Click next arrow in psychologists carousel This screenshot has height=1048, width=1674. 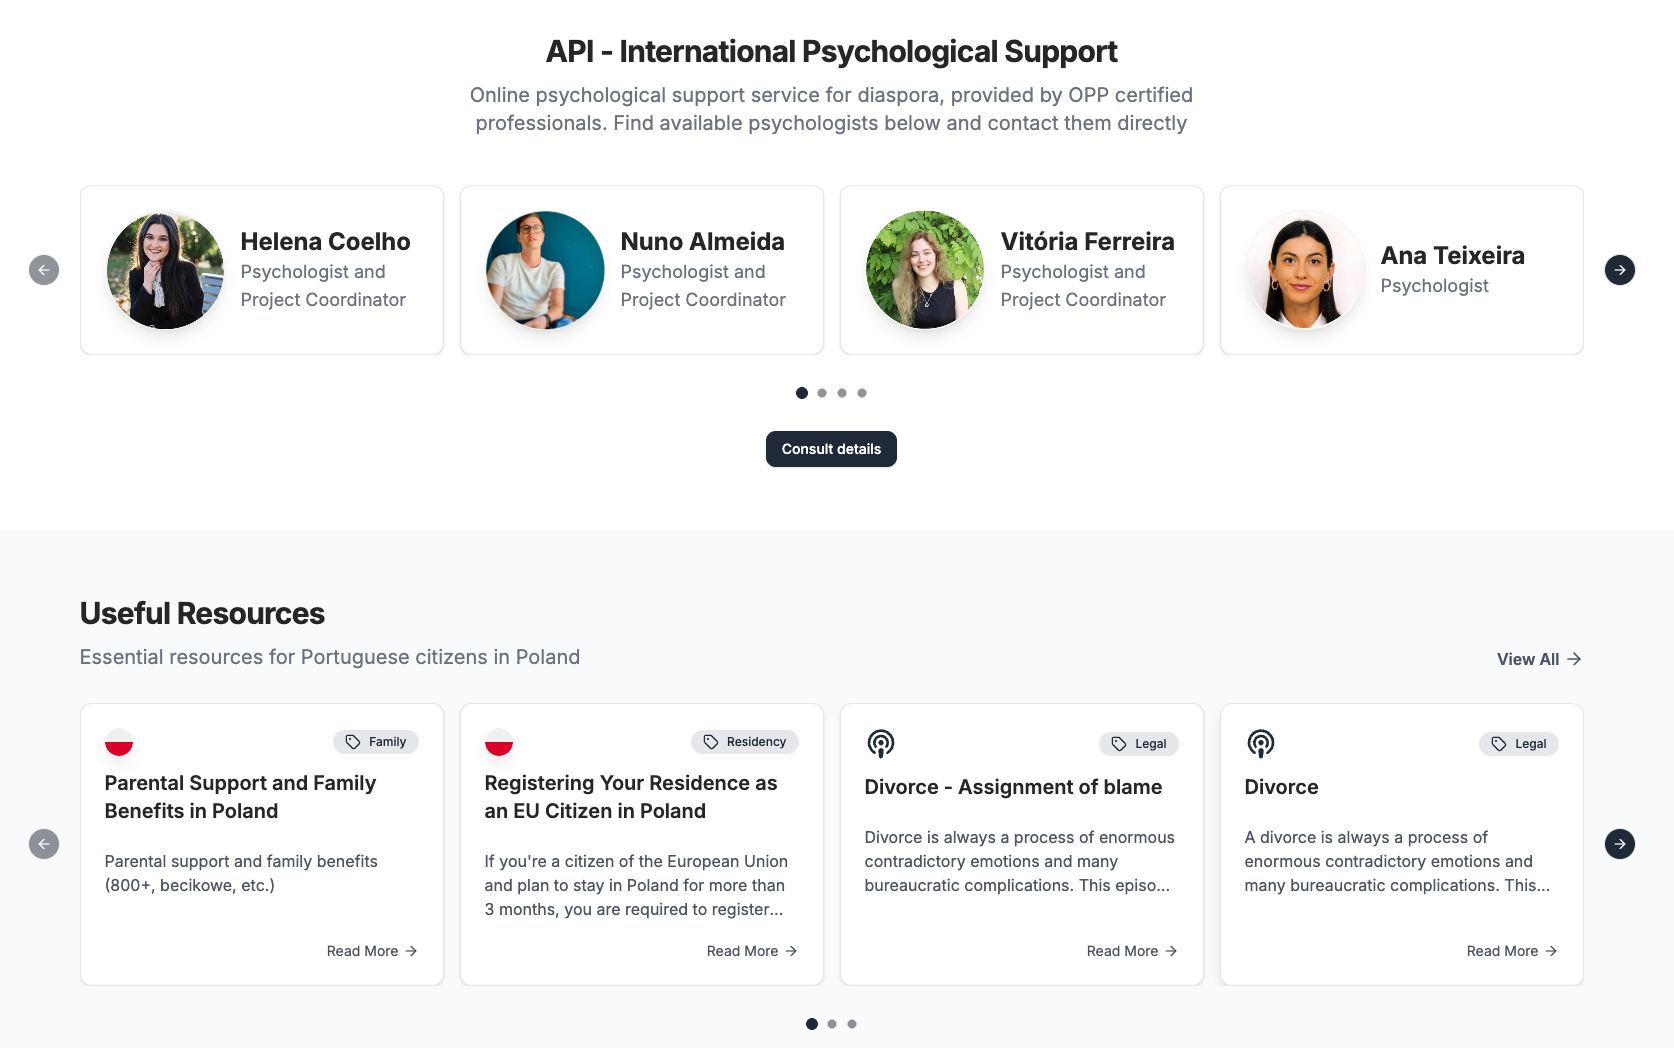[x=1619, y=270]
